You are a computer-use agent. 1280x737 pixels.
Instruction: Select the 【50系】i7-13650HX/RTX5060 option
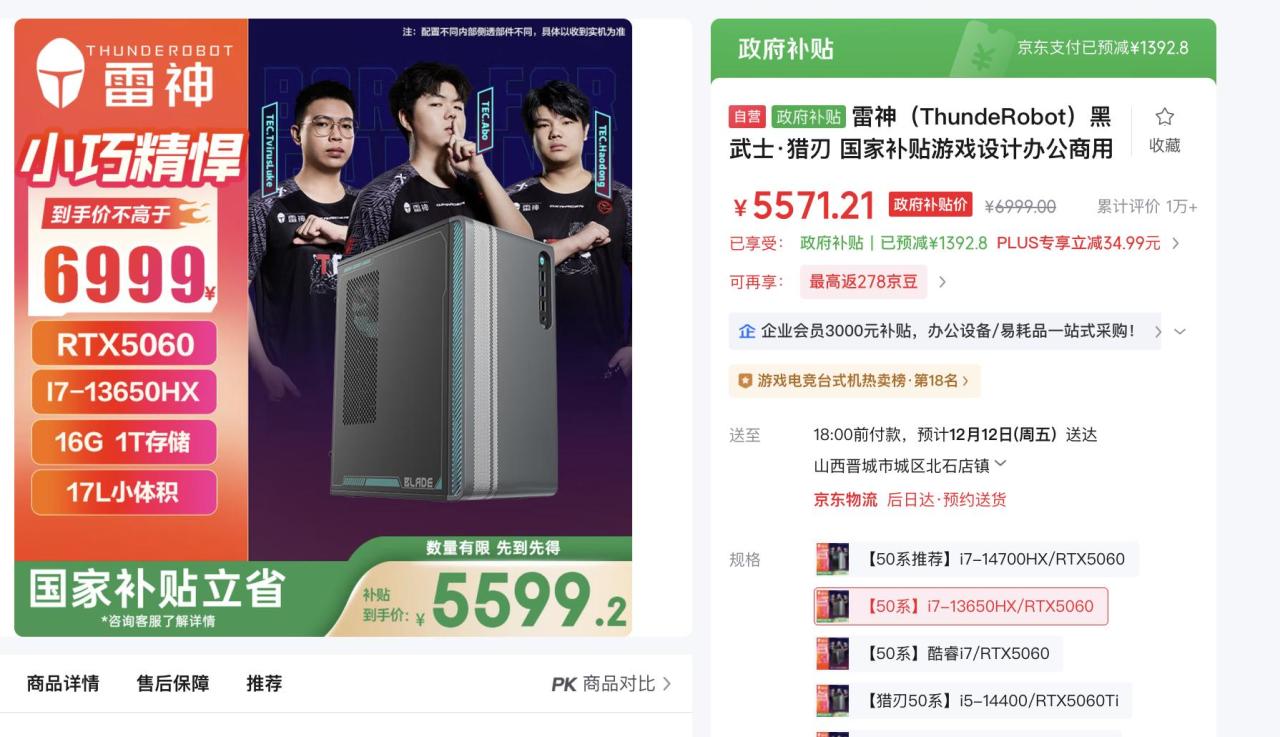[x=961, y=606]
